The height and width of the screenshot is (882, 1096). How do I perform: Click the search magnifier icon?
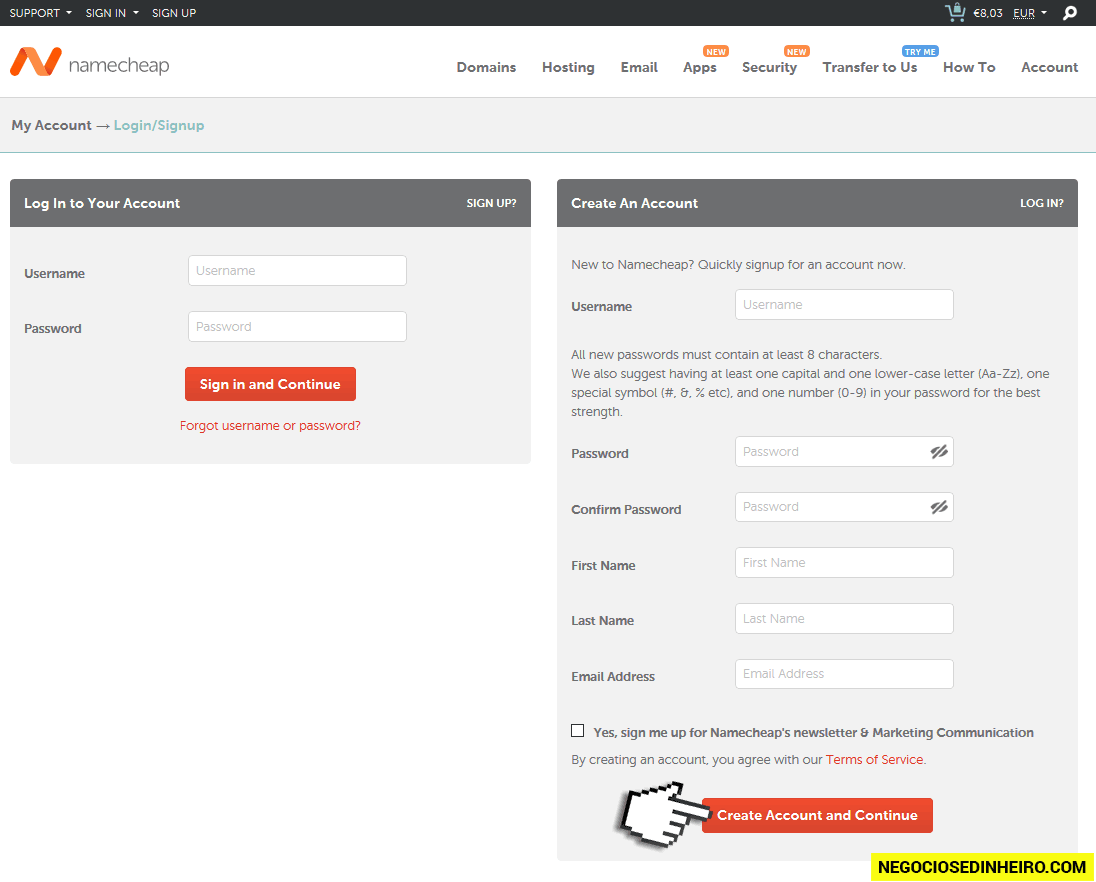[x=1069, y=13]
